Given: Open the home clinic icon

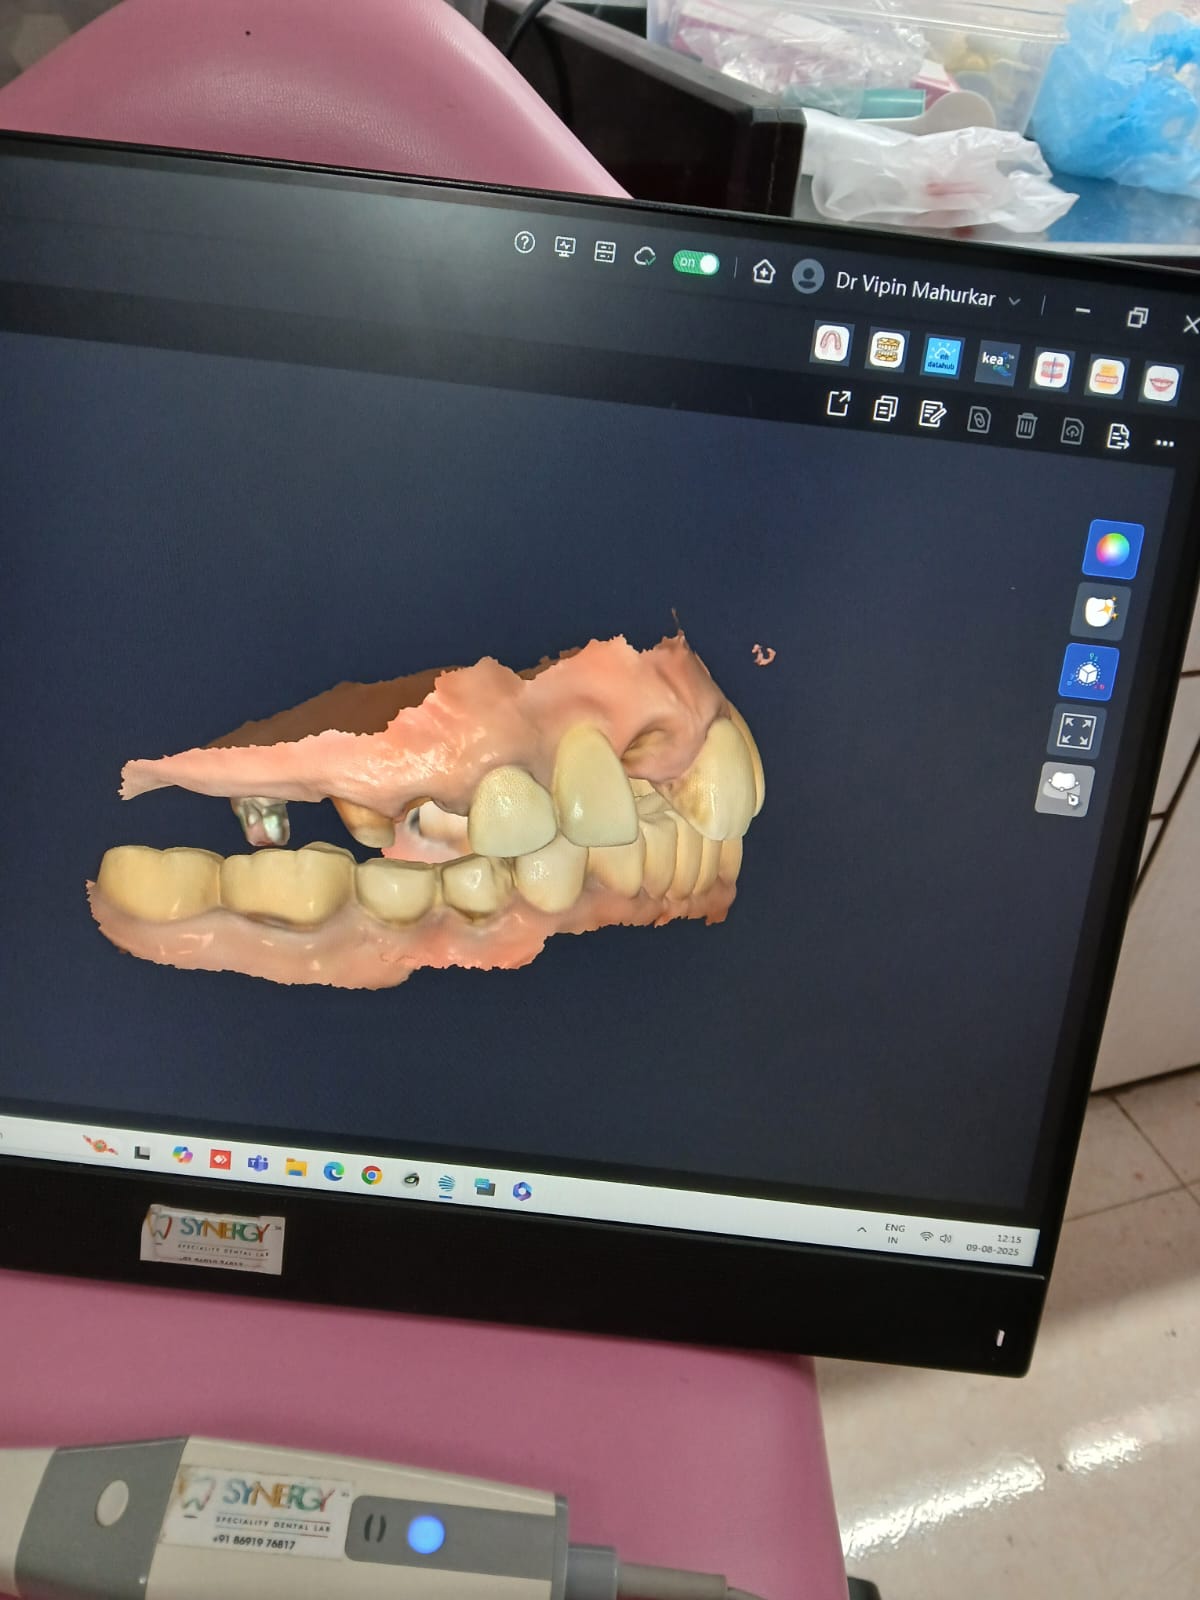Looking at the screenshot, I should point(764,271).
